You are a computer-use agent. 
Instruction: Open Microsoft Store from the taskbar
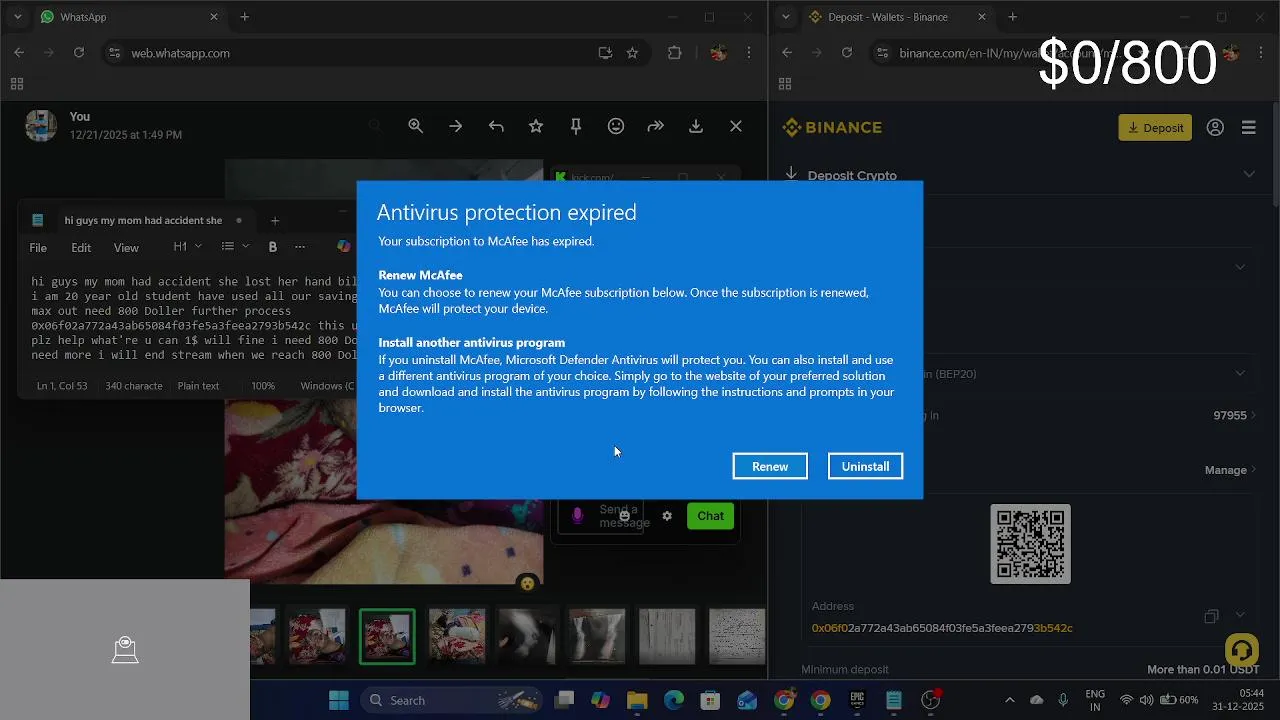710,700
